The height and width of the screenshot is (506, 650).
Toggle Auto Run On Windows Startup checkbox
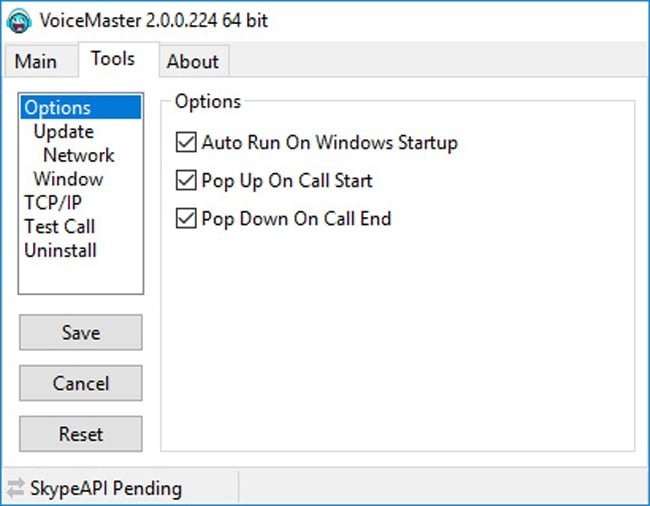[186, 143]
